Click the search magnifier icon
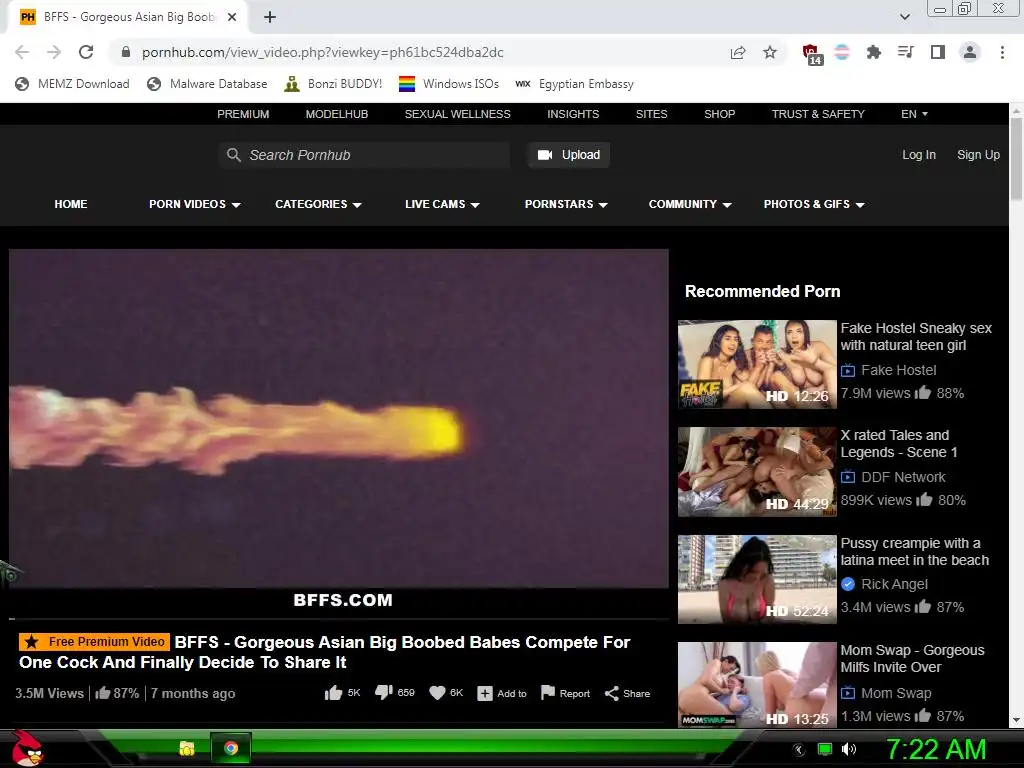 (233, 155)
